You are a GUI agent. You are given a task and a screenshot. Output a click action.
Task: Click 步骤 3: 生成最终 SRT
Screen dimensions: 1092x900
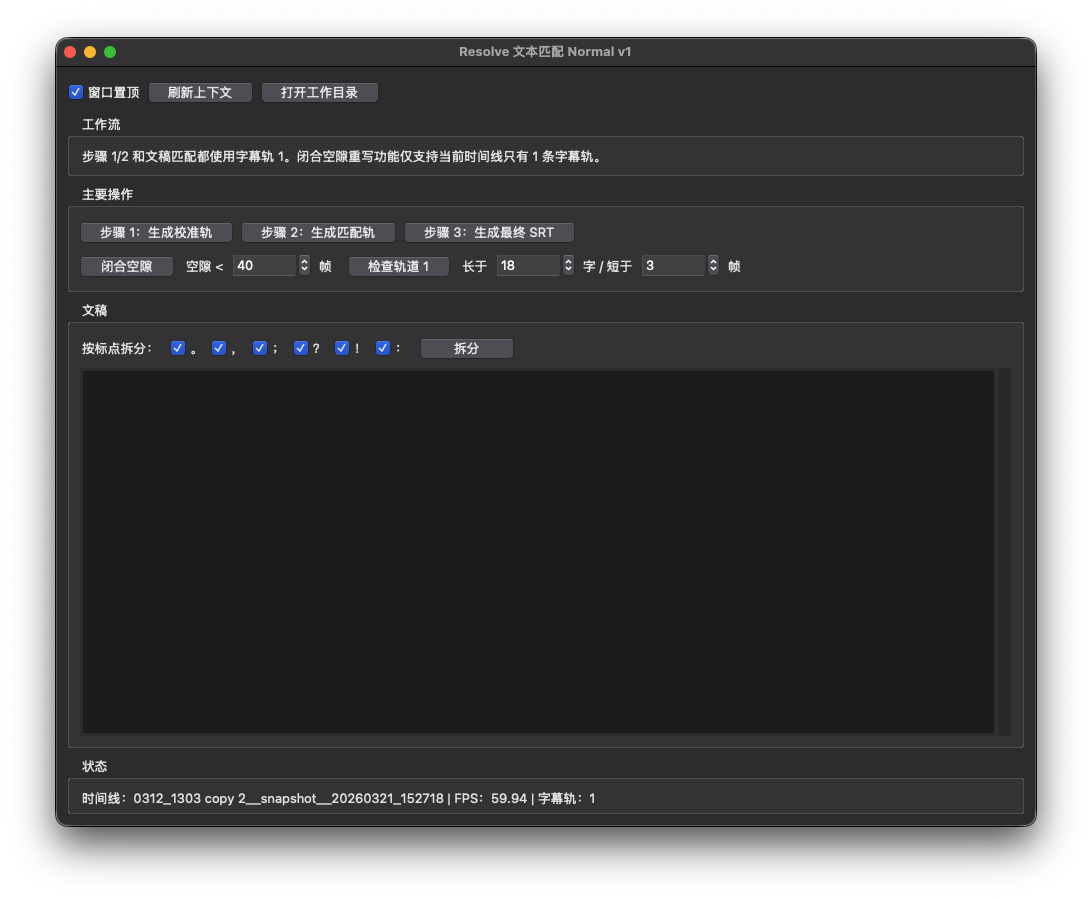click(x=489, y=232)
